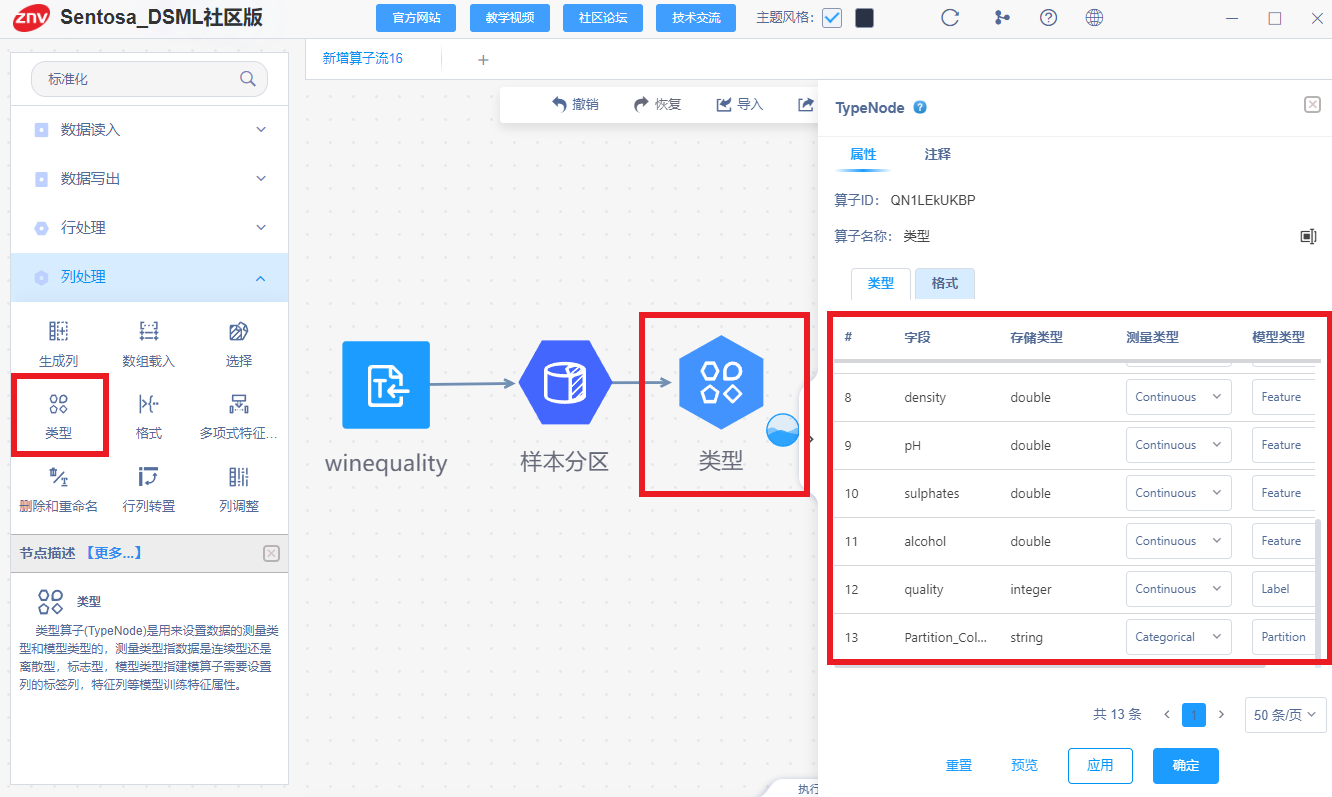This screenshot has width=1332, height=797.
Task: Expand the 数据读入 category
Action: point(150,130)
